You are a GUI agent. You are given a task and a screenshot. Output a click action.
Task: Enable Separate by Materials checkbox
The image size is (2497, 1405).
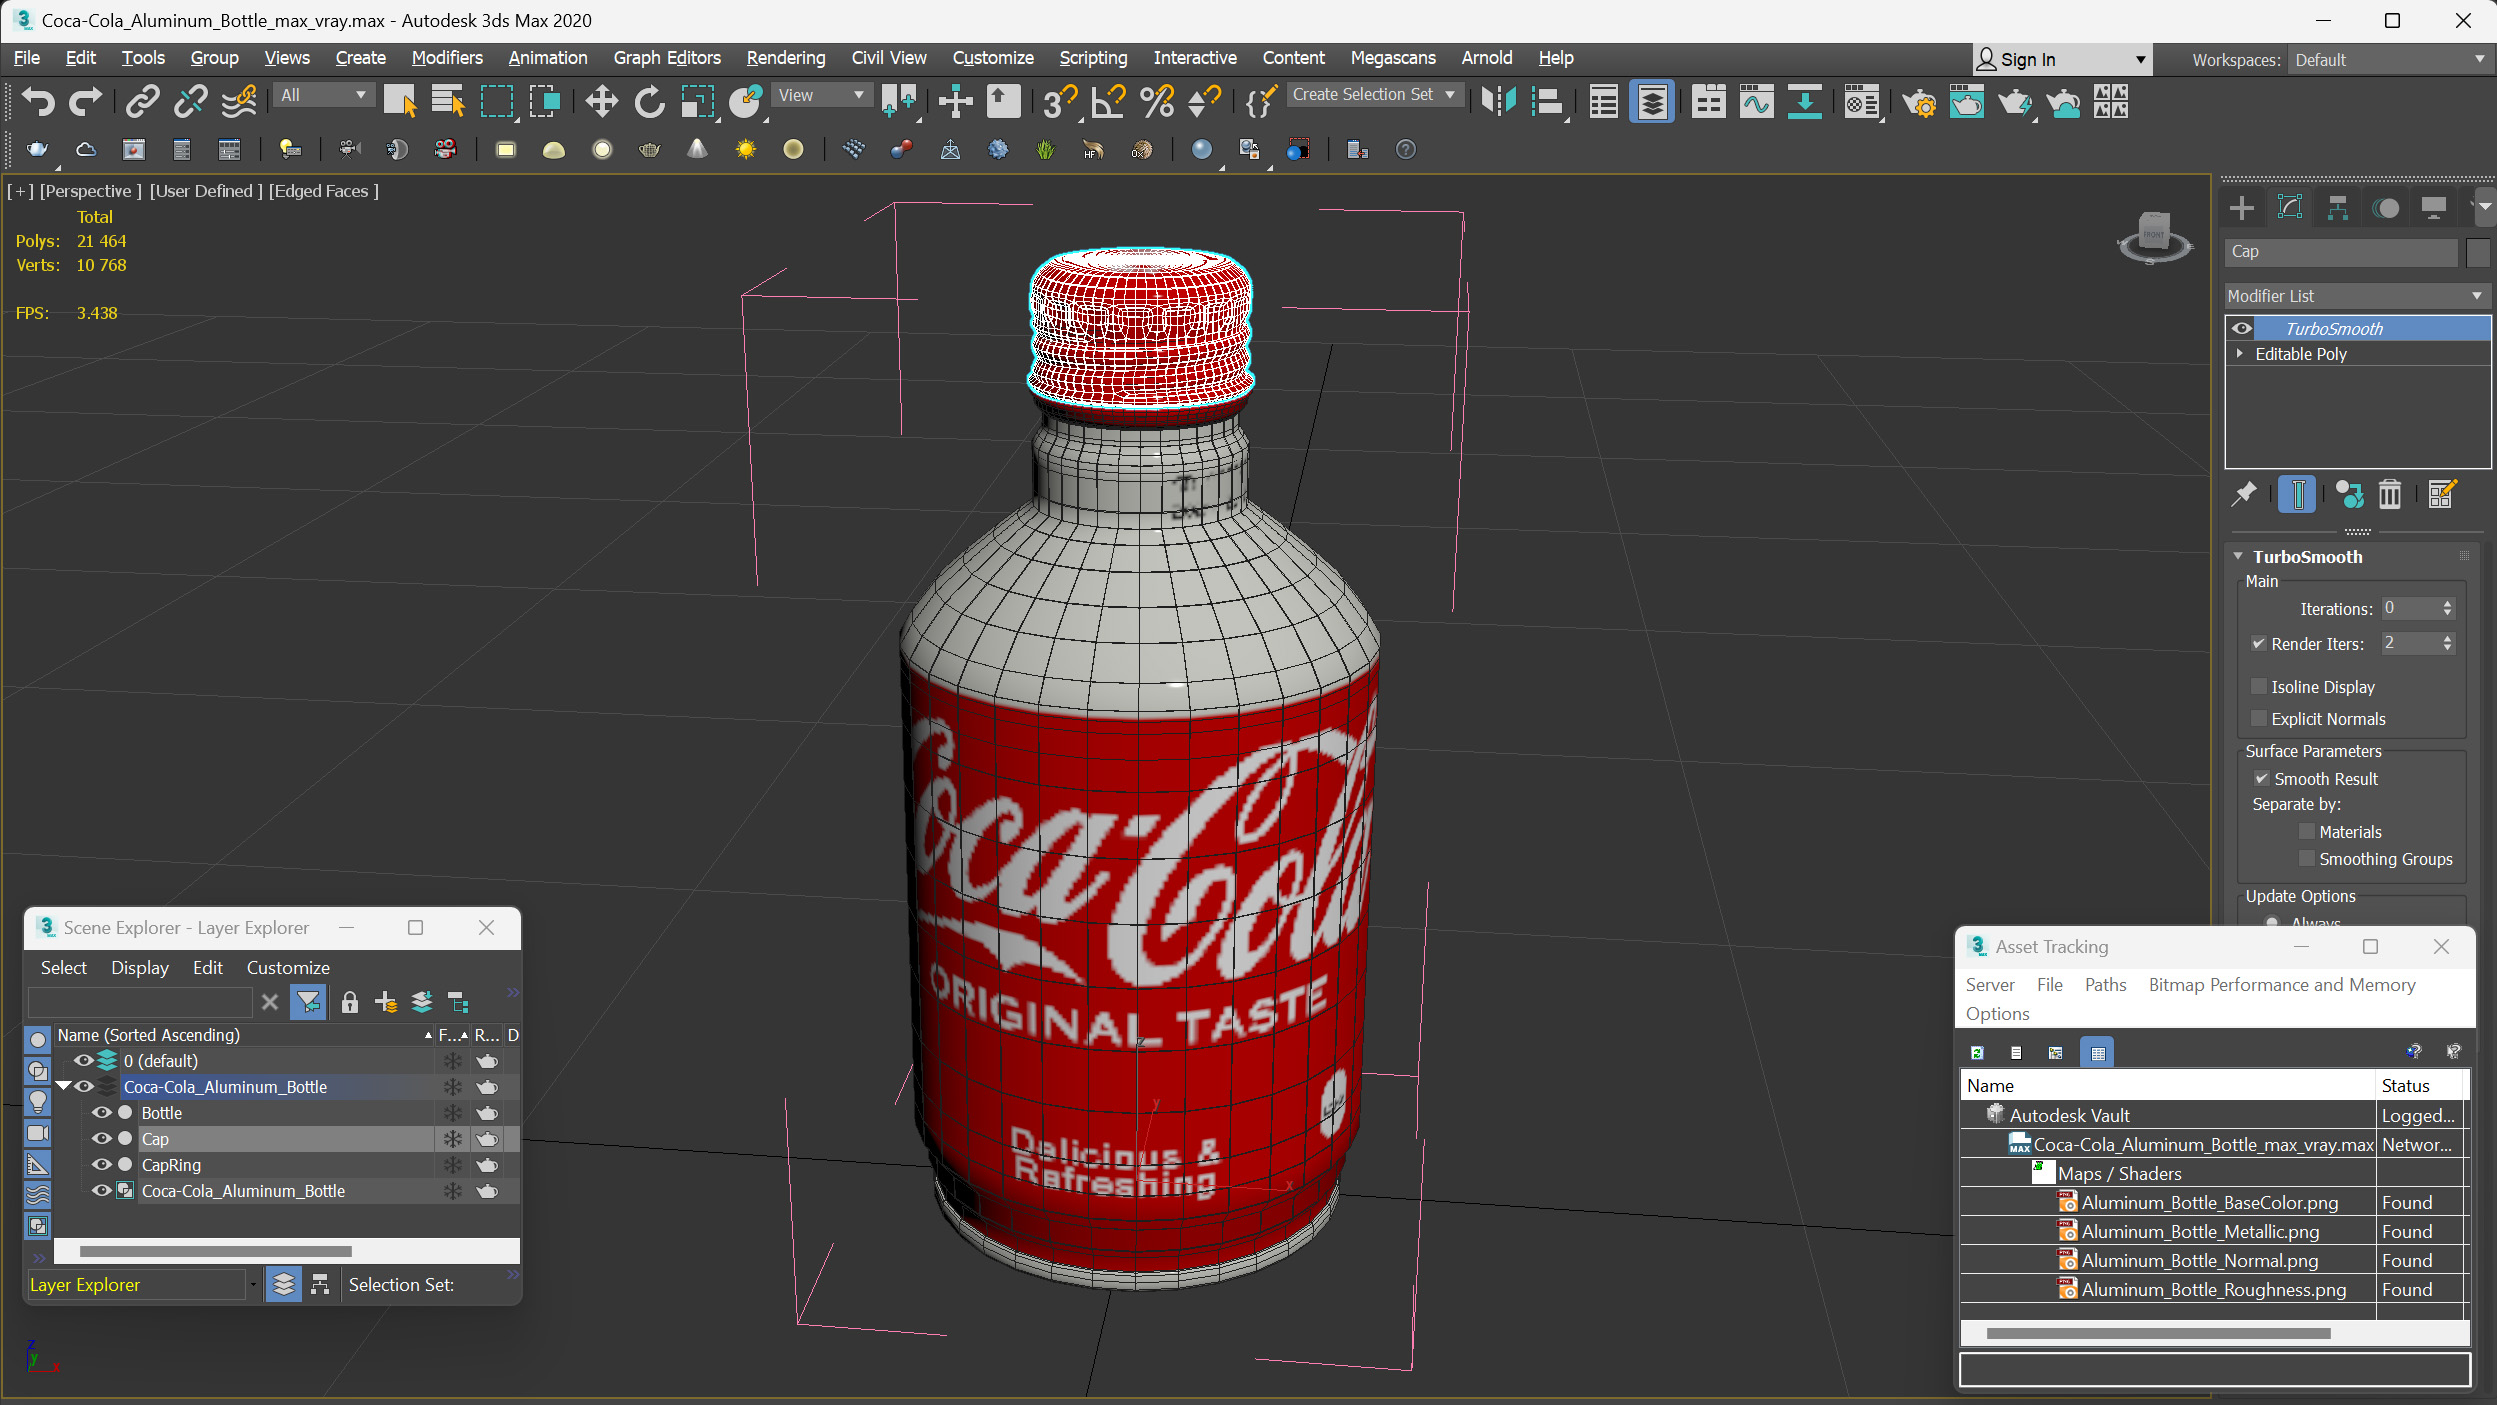(2306, 832)
